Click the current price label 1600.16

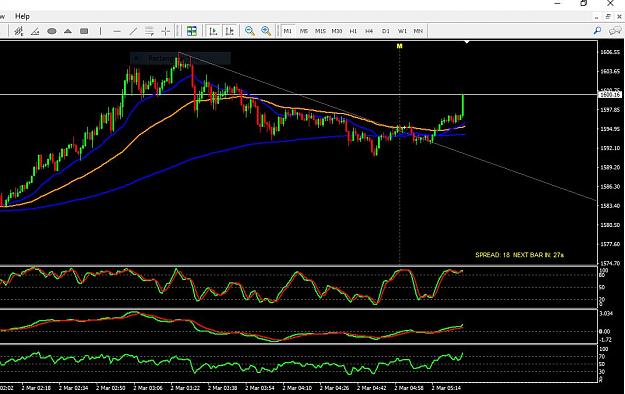pyautogui.click(x=610, y=95)
